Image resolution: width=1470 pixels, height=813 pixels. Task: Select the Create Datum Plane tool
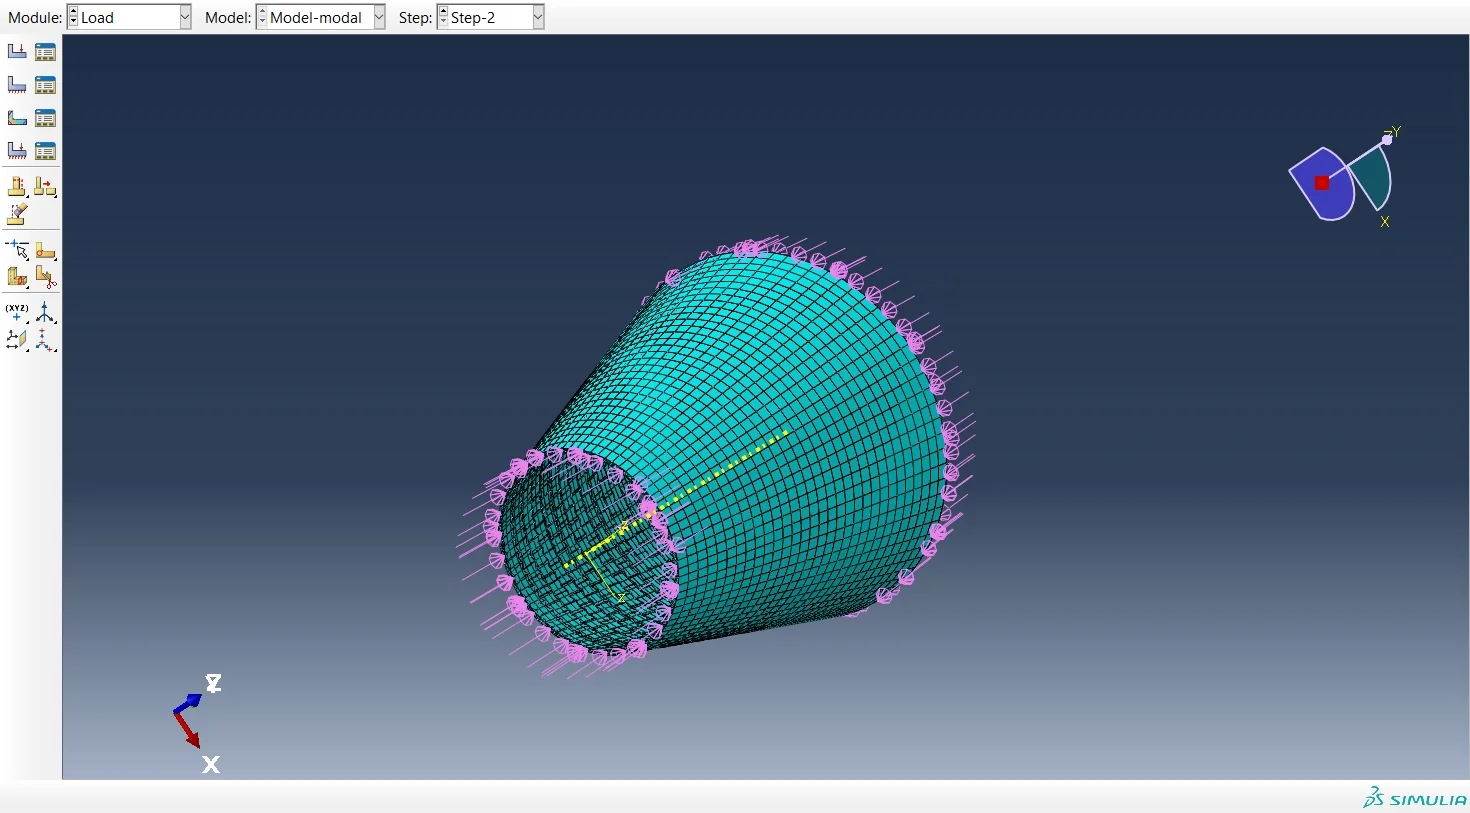[17, 341]
